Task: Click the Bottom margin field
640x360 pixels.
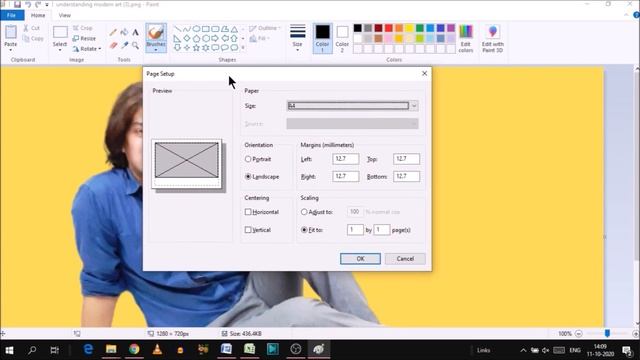Action: 407,176
